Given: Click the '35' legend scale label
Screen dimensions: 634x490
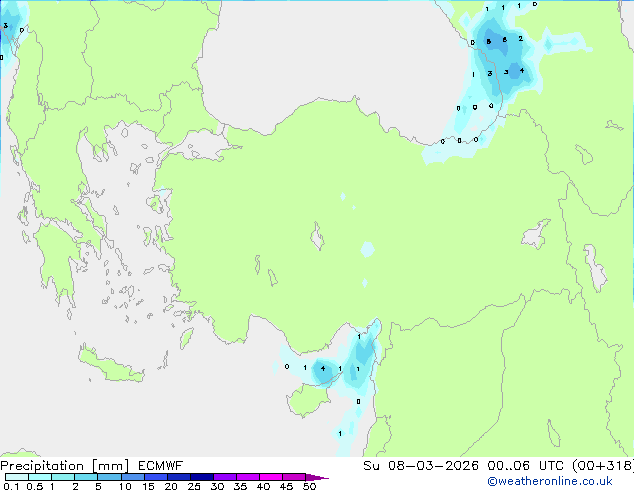Looking at the screenshot, I should pos(240,486).
